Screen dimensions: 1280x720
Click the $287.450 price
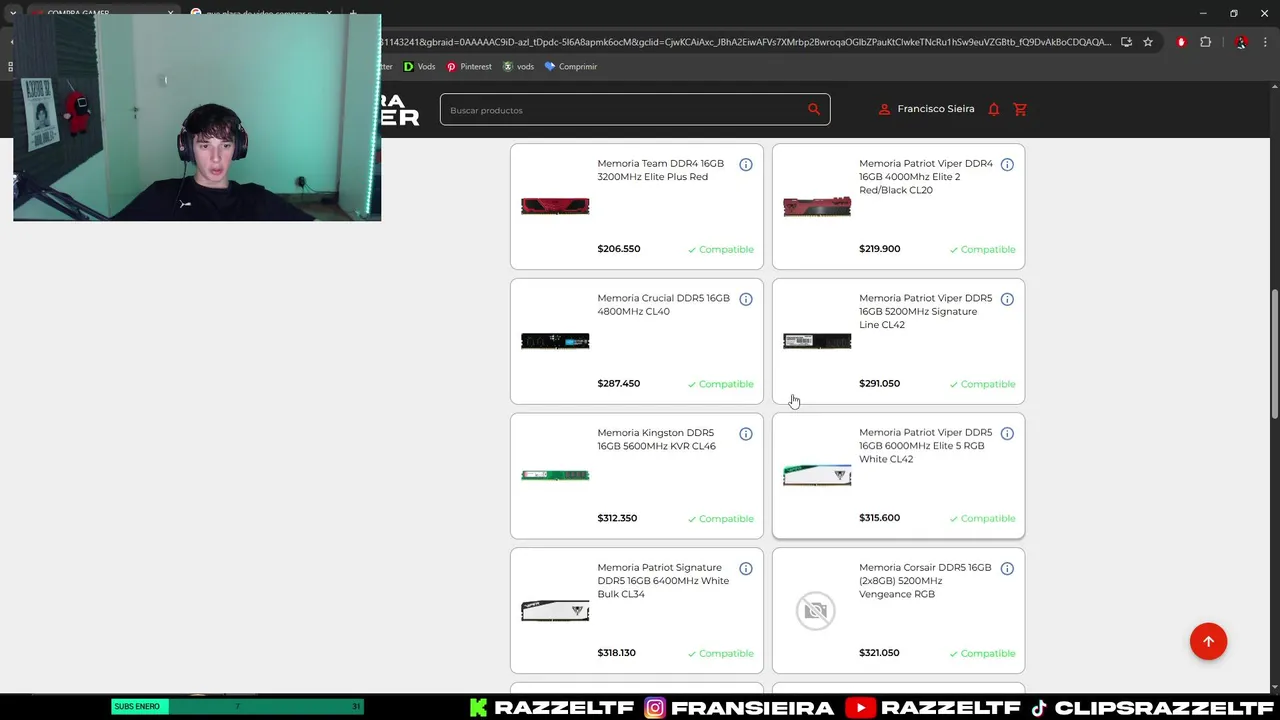tap(619, 383)
